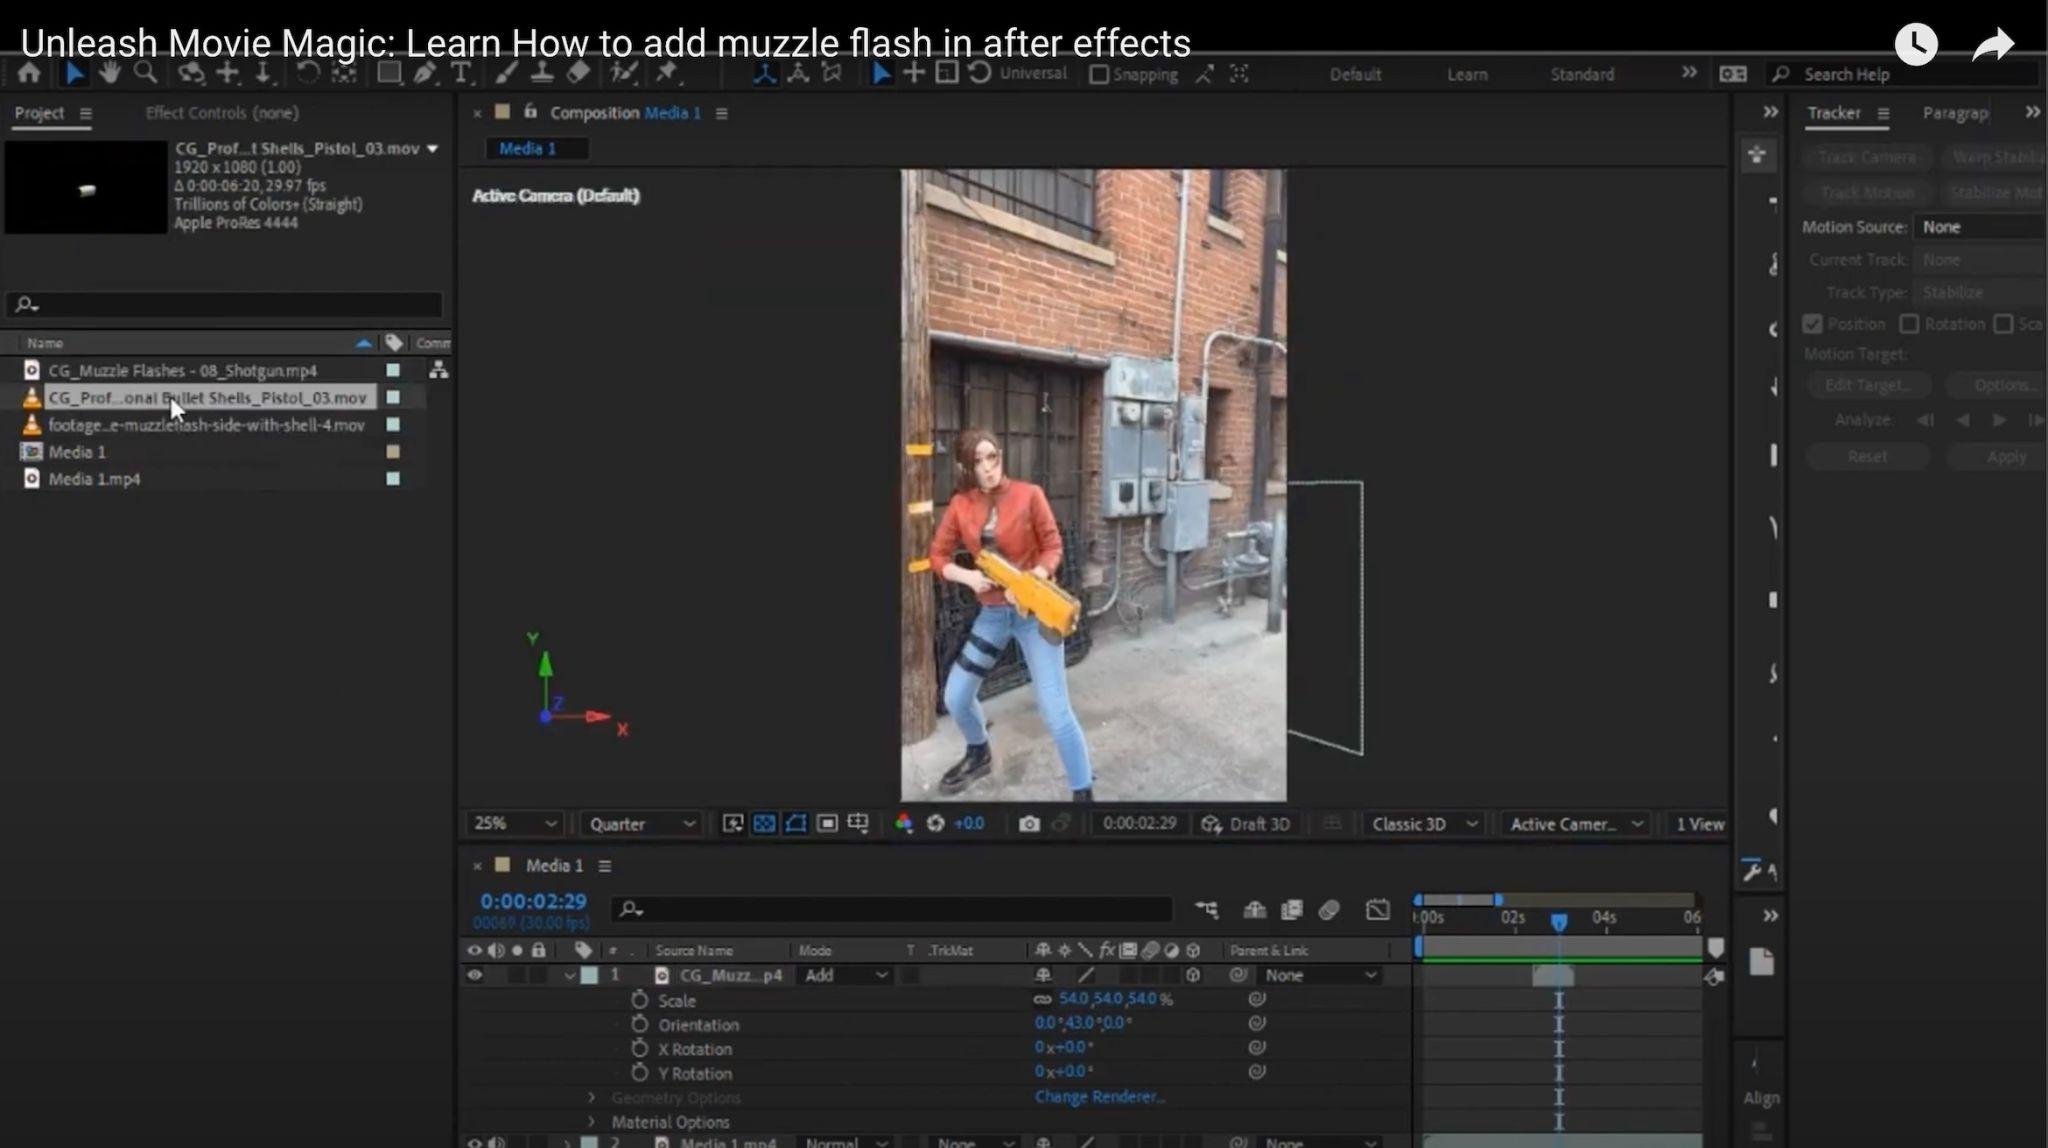Enable the Snapping checkbox
Viewport: 2048px width, 1148px height.
1099,75
